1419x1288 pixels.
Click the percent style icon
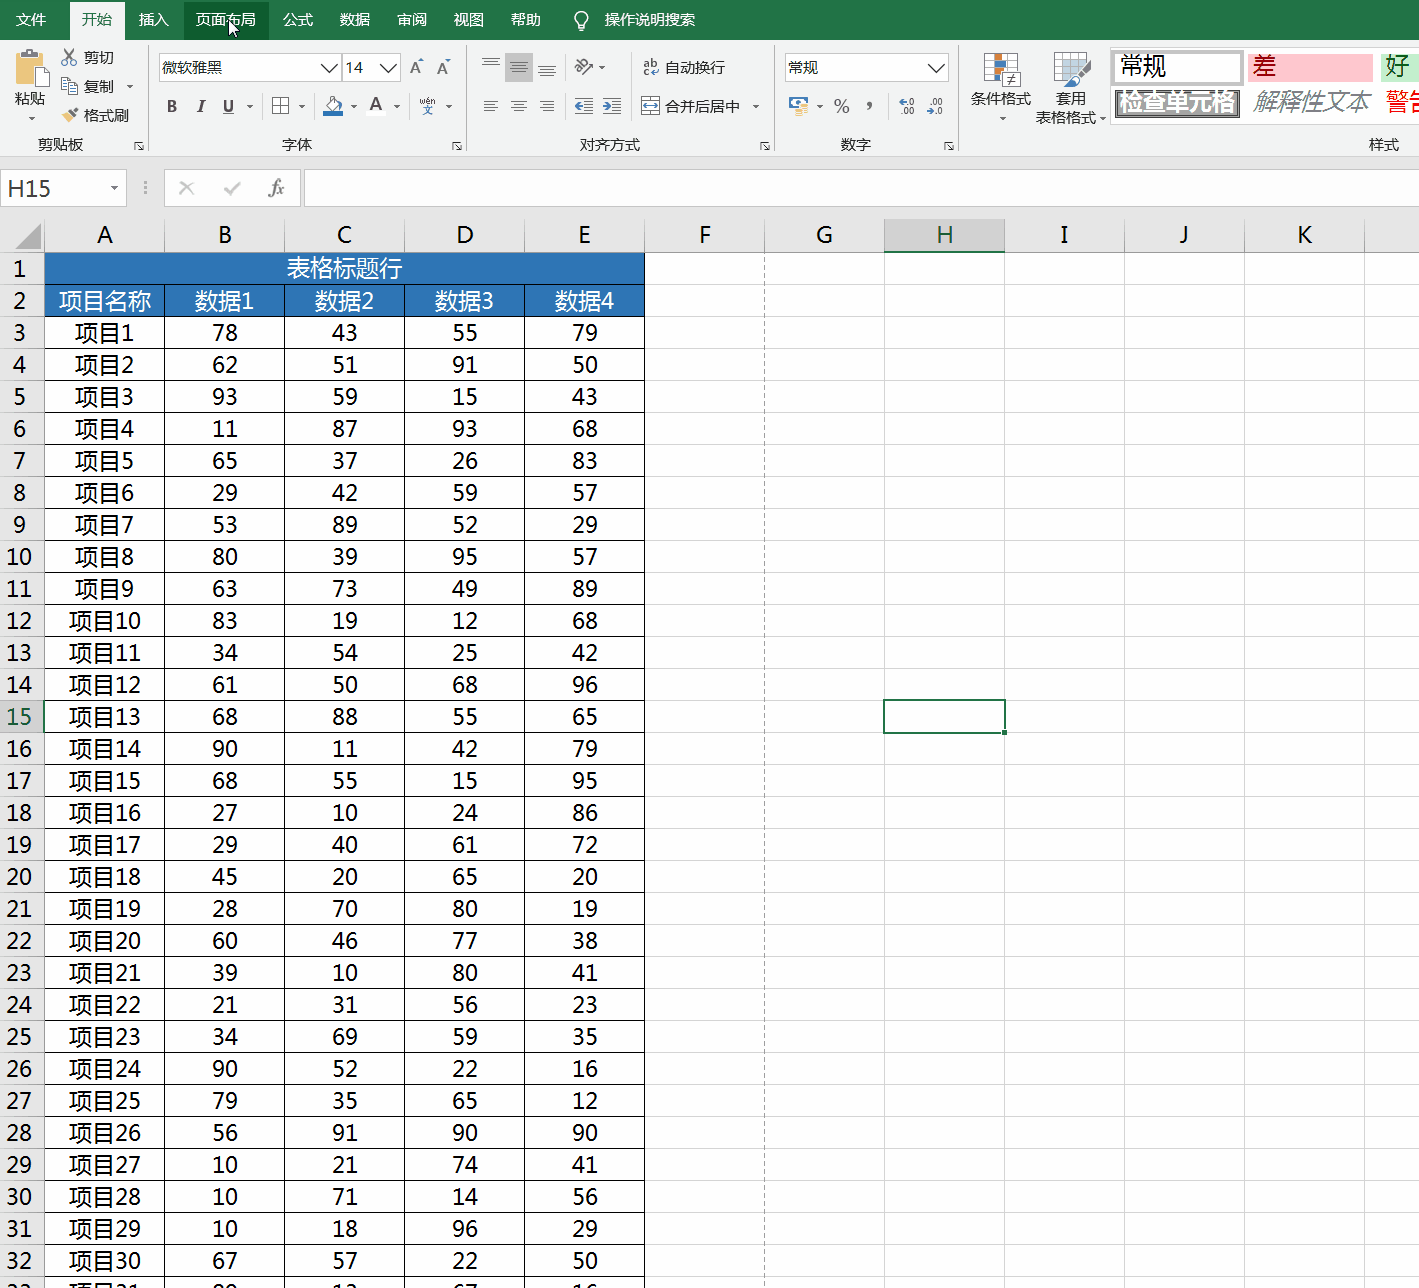tap(842, 106)
